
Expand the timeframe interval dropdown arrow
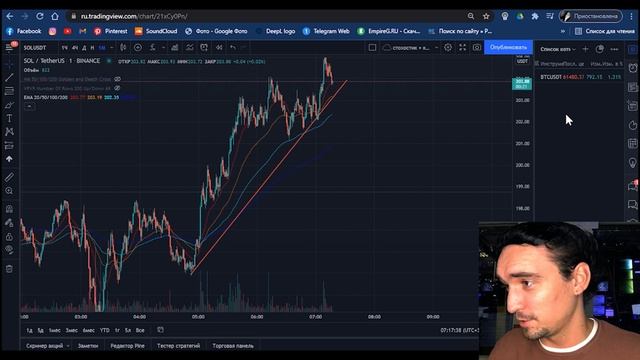click(x=112, y=48)
